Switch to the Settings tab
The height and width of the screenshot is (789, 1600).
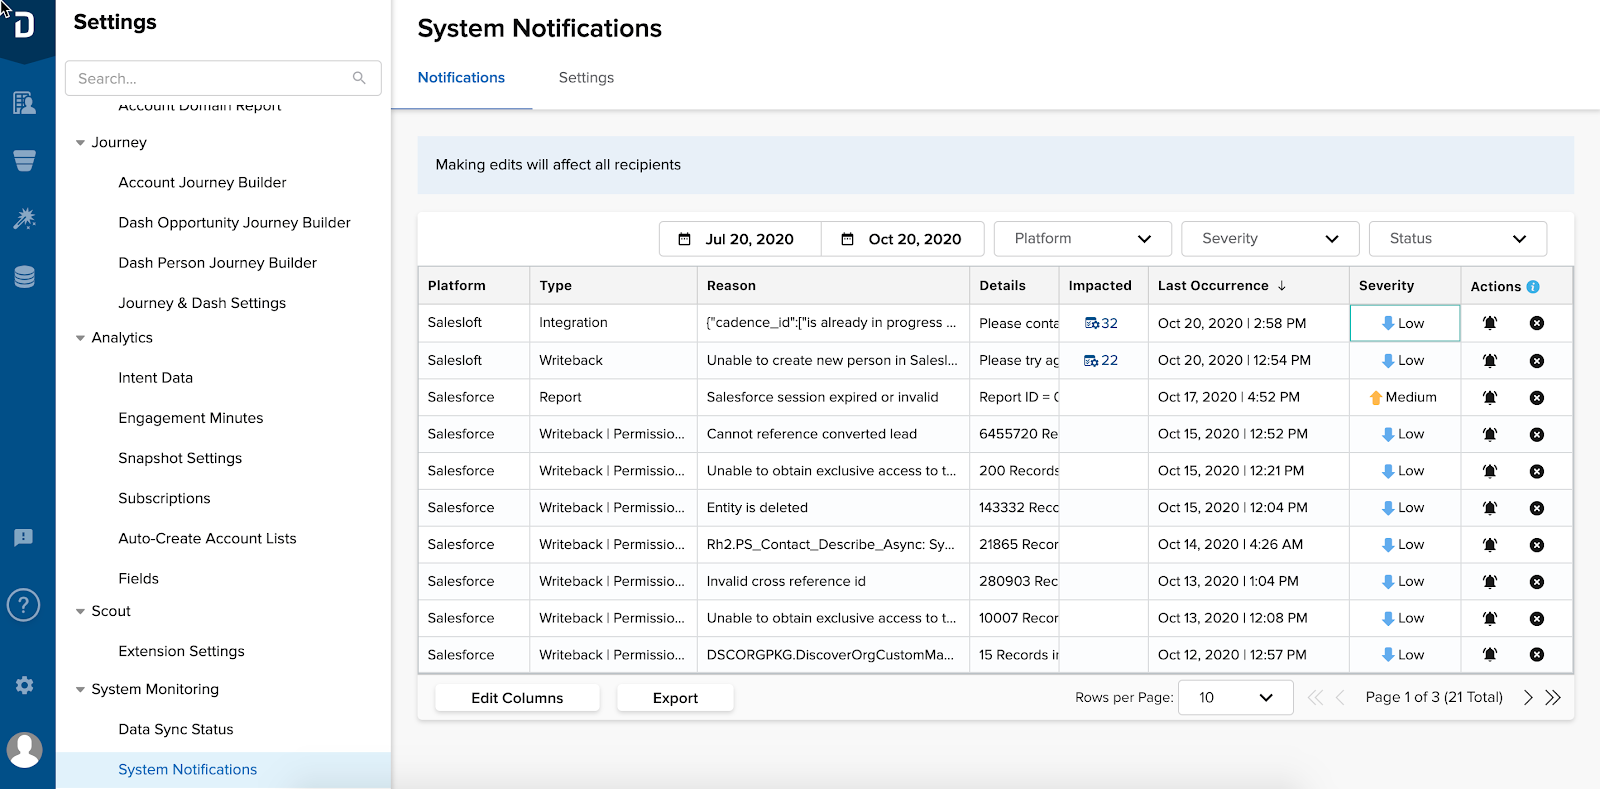click(586, 78)
